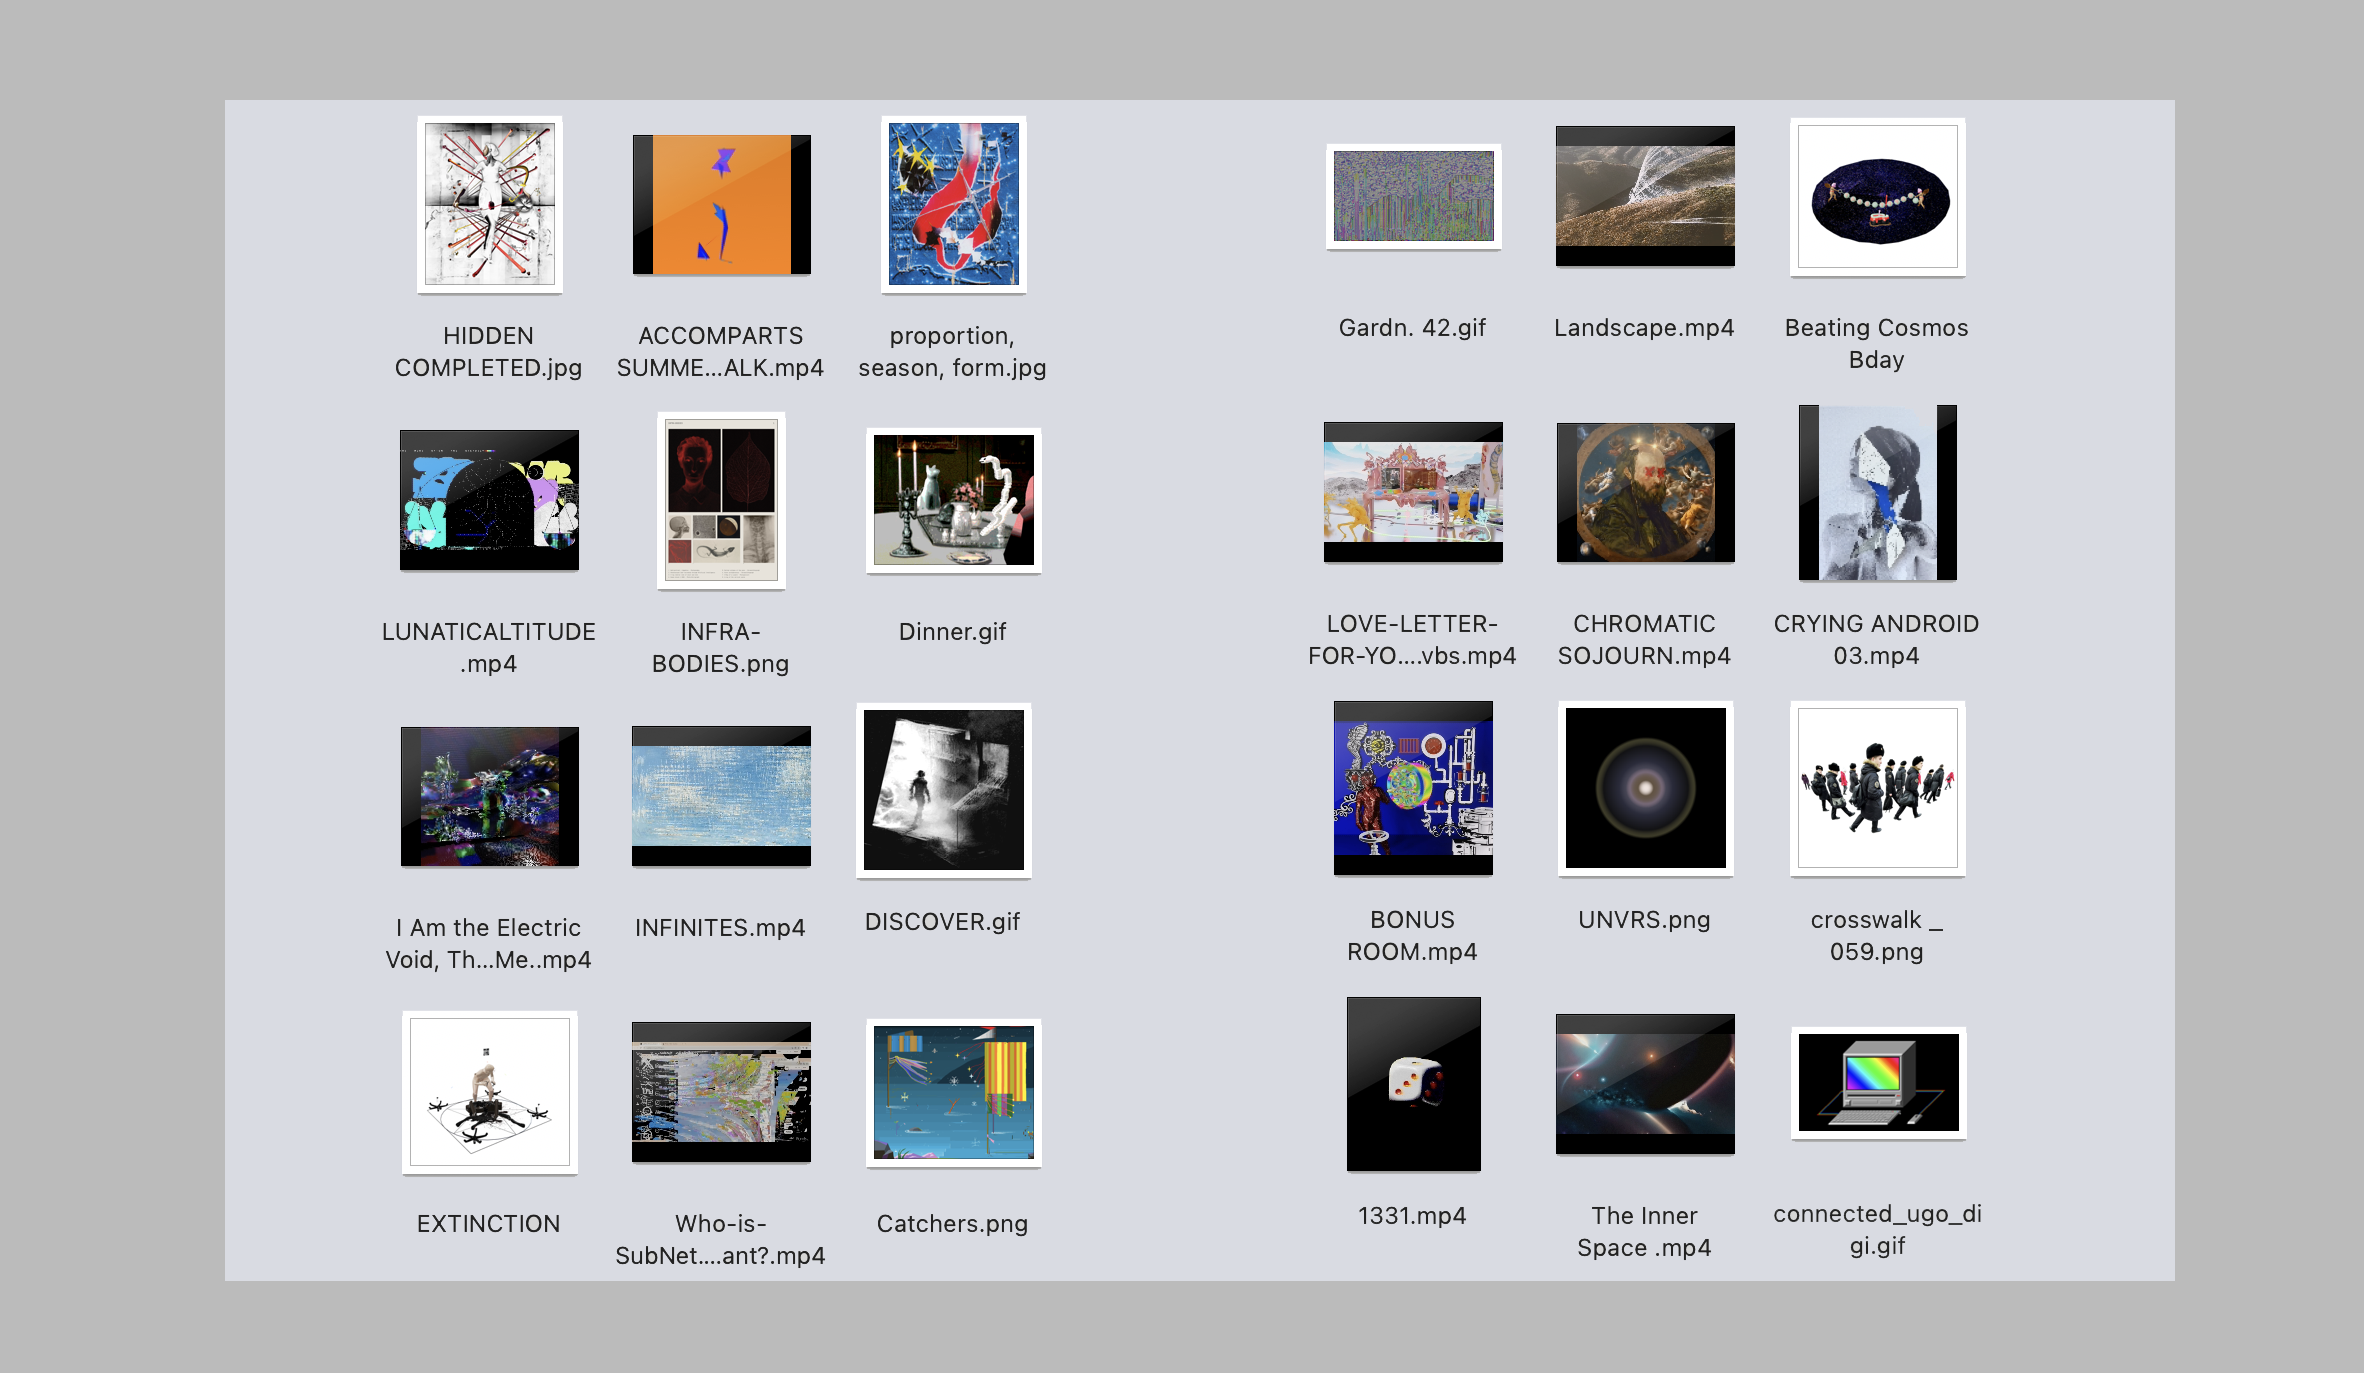Open the connected_ugo_digi.gif computer thumbnail
The width and height of the screenshot is (2364, 1373).
(1877, 1083)
